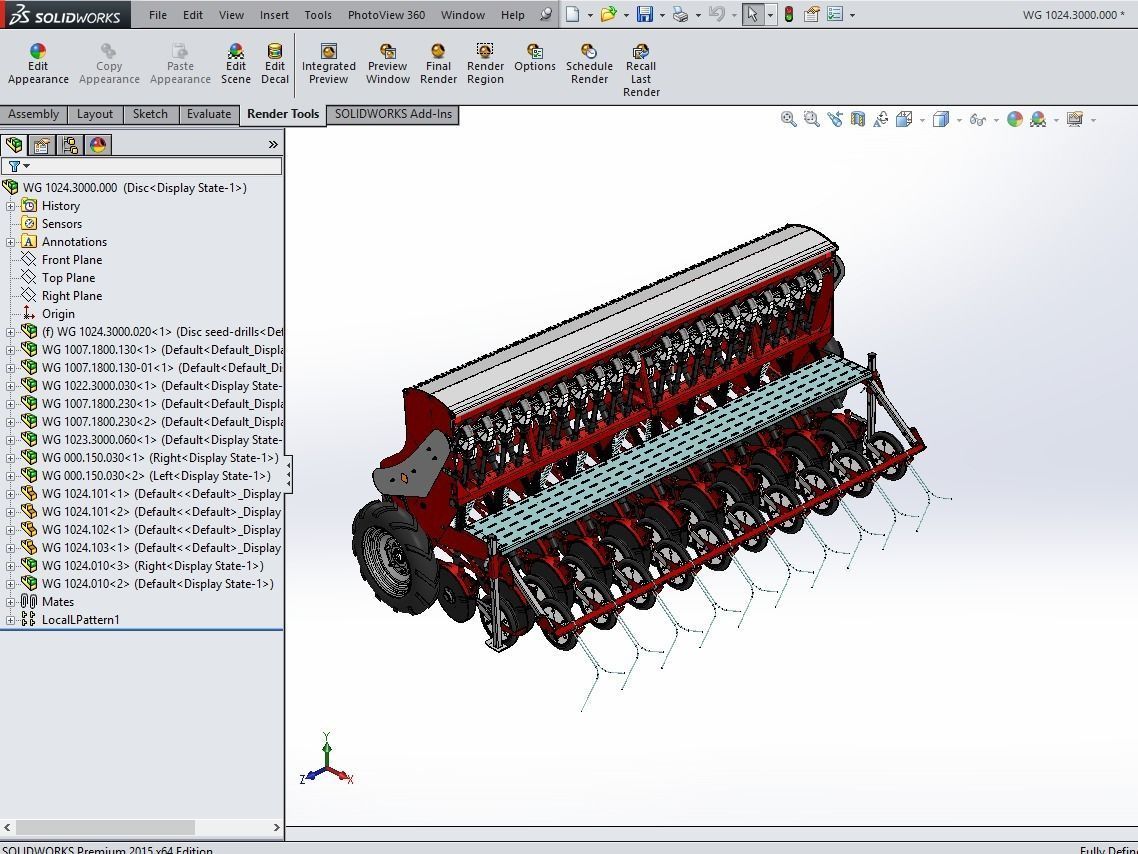Click Zoom to Area icon
The height and width of the screenshot is (854, 1138).
(811, 119)
